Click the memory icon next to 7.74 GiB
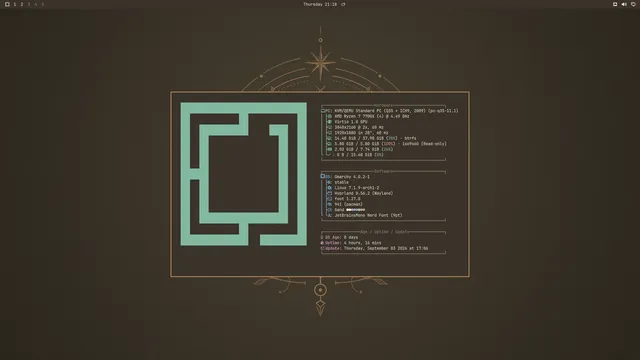 (x=329, y=149)
